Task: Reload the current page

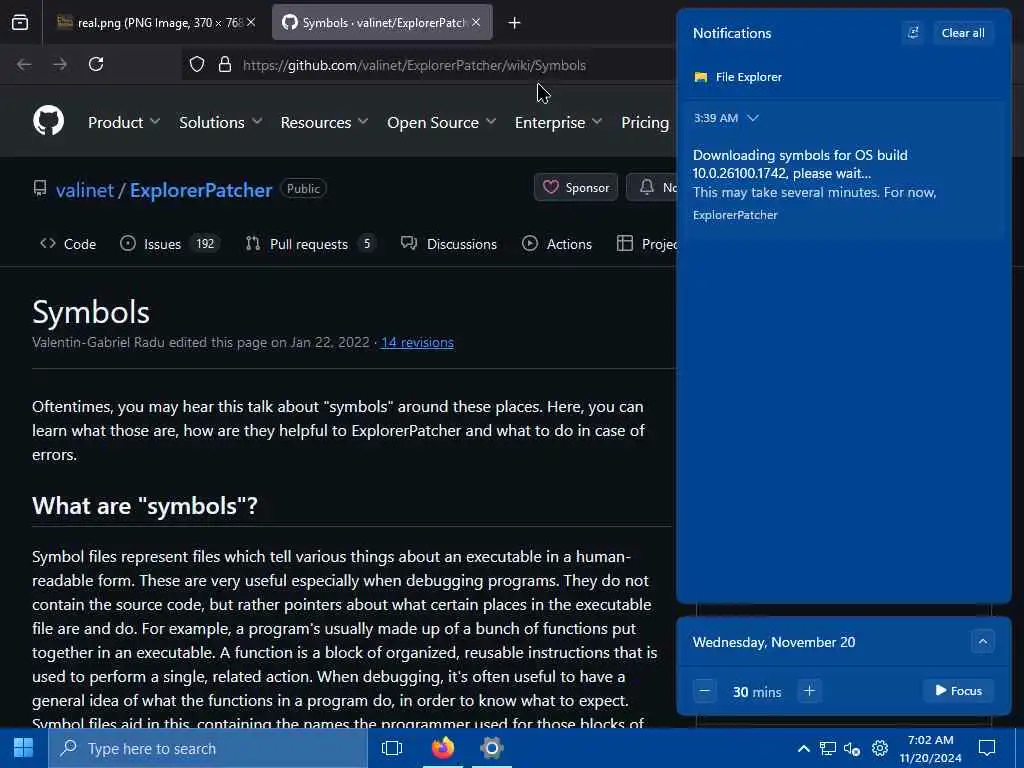Action: point(96,64)
